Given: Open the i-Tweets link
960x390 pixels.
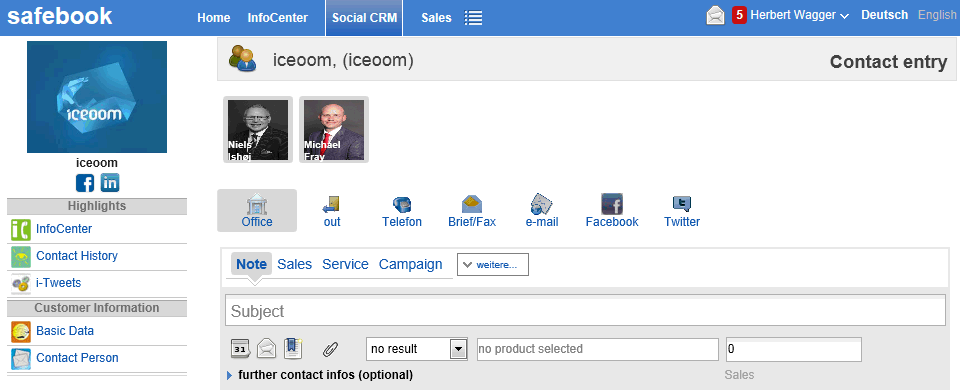Looking at the screenshot, I should click(x=59, y=283).
